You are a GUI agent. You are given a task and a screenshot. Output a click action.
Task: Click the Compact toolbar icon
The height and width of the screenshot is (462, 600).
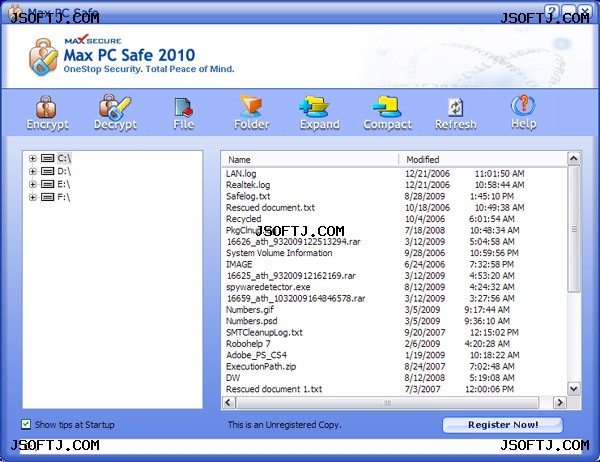coord(387,106)
